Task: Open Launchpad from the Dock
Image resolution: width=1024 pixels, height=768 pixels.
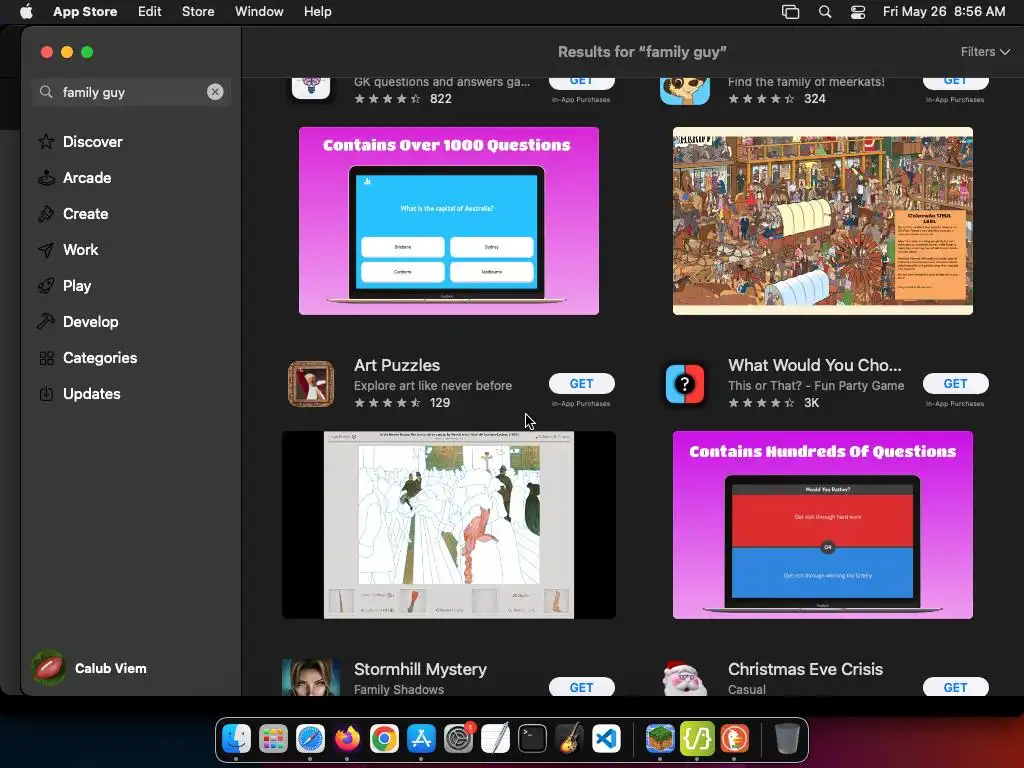Action: 273,739
